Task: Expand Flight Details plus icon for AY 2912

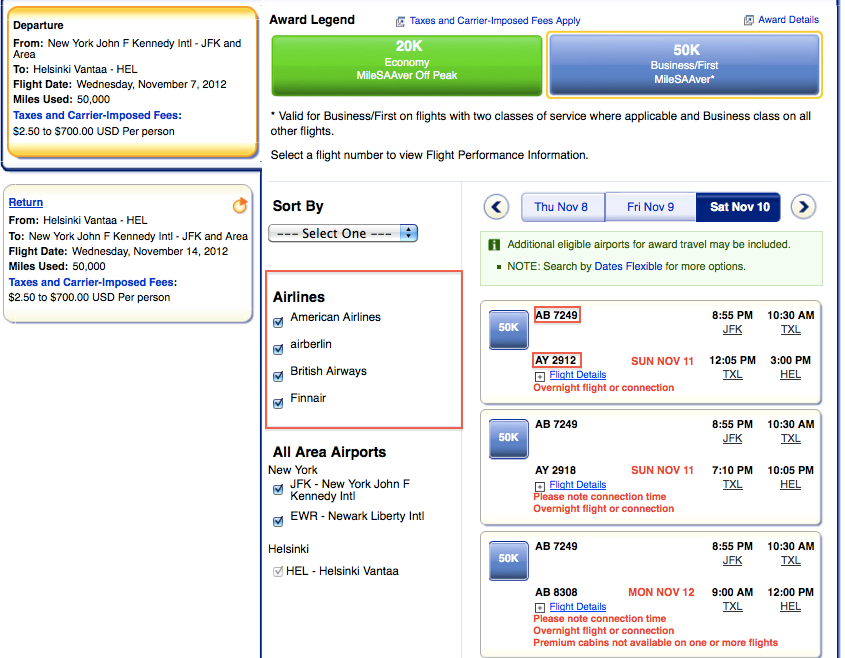Action: pos(539,376)
